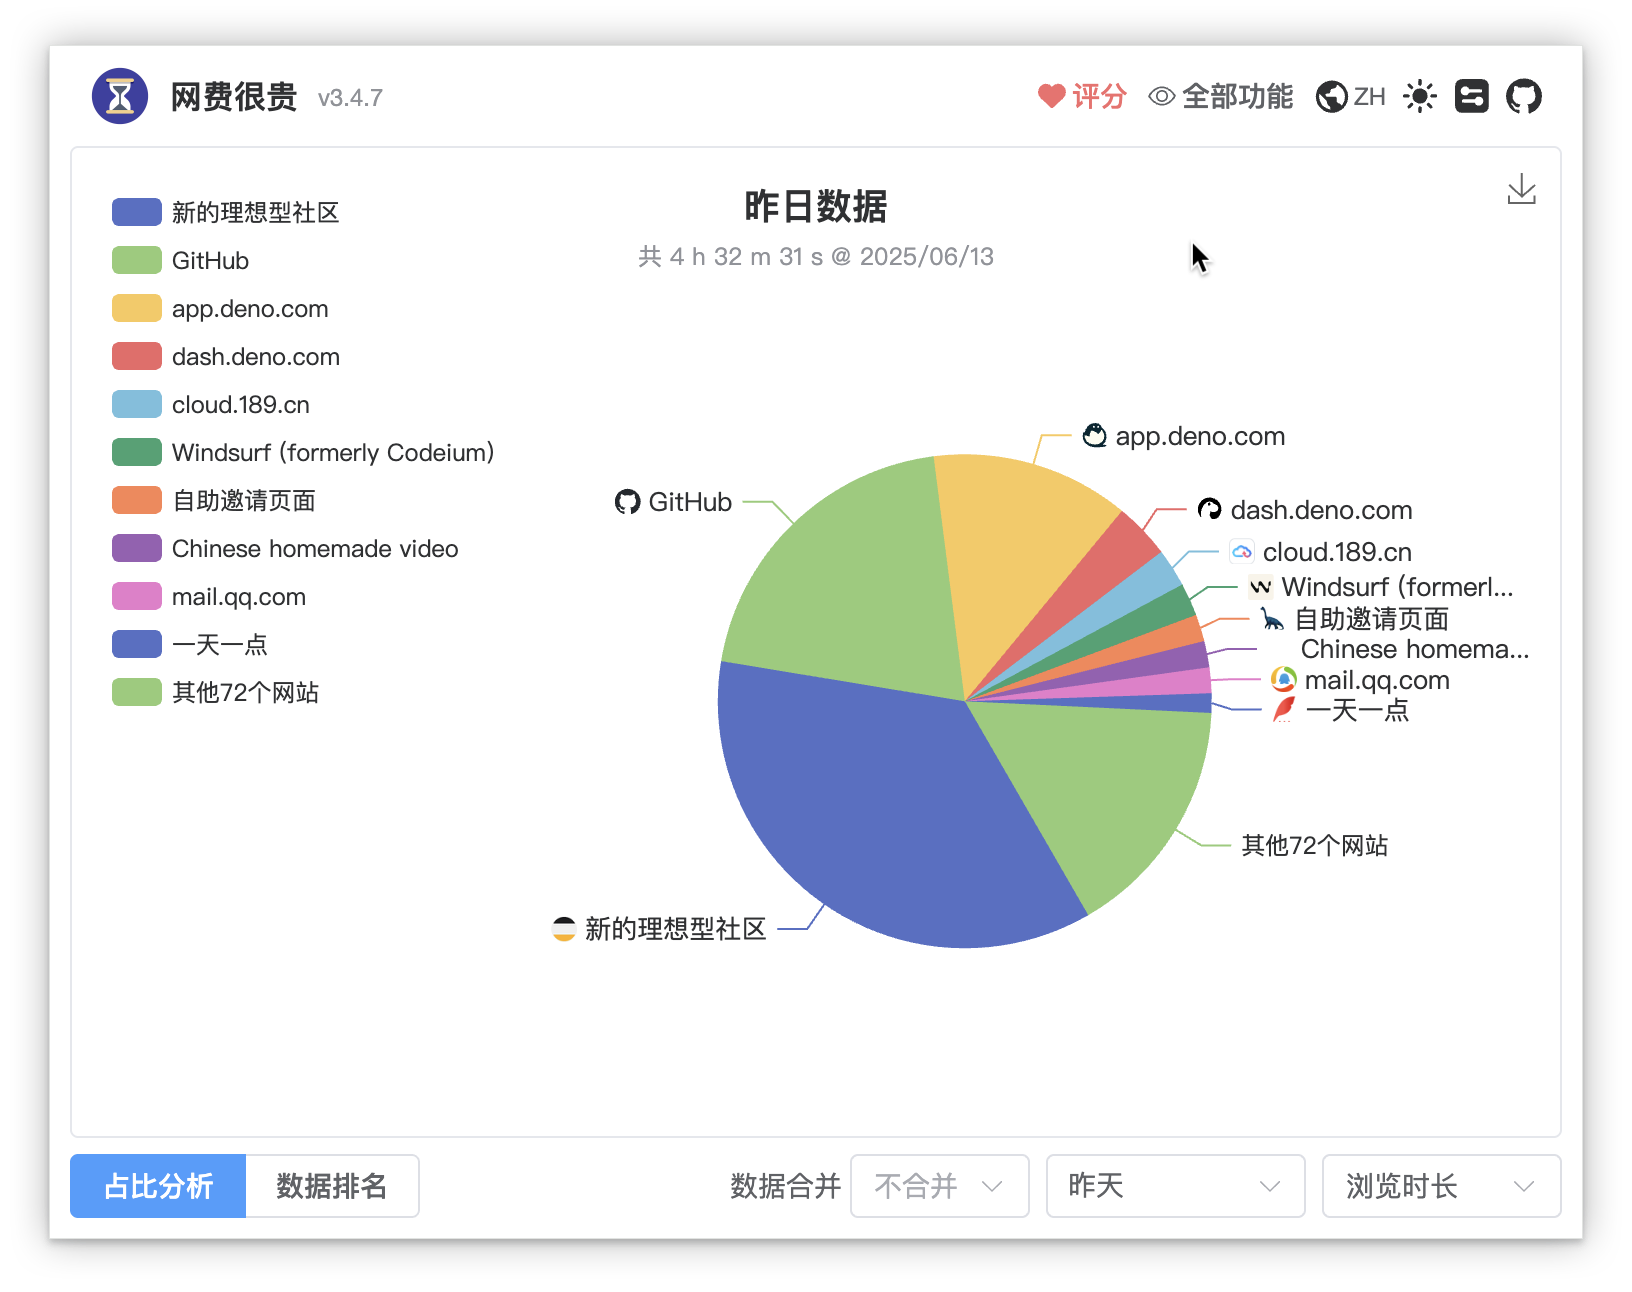
Task: Toggle the GitHub legend color swatch
Action: point(137,260)
